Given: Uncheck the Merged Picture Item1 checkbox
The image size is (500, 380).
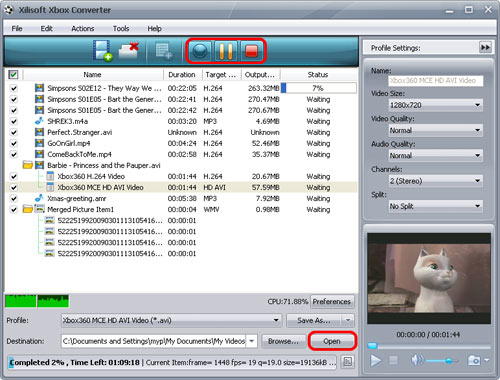Looking at the screenshot, I should 14,209.
